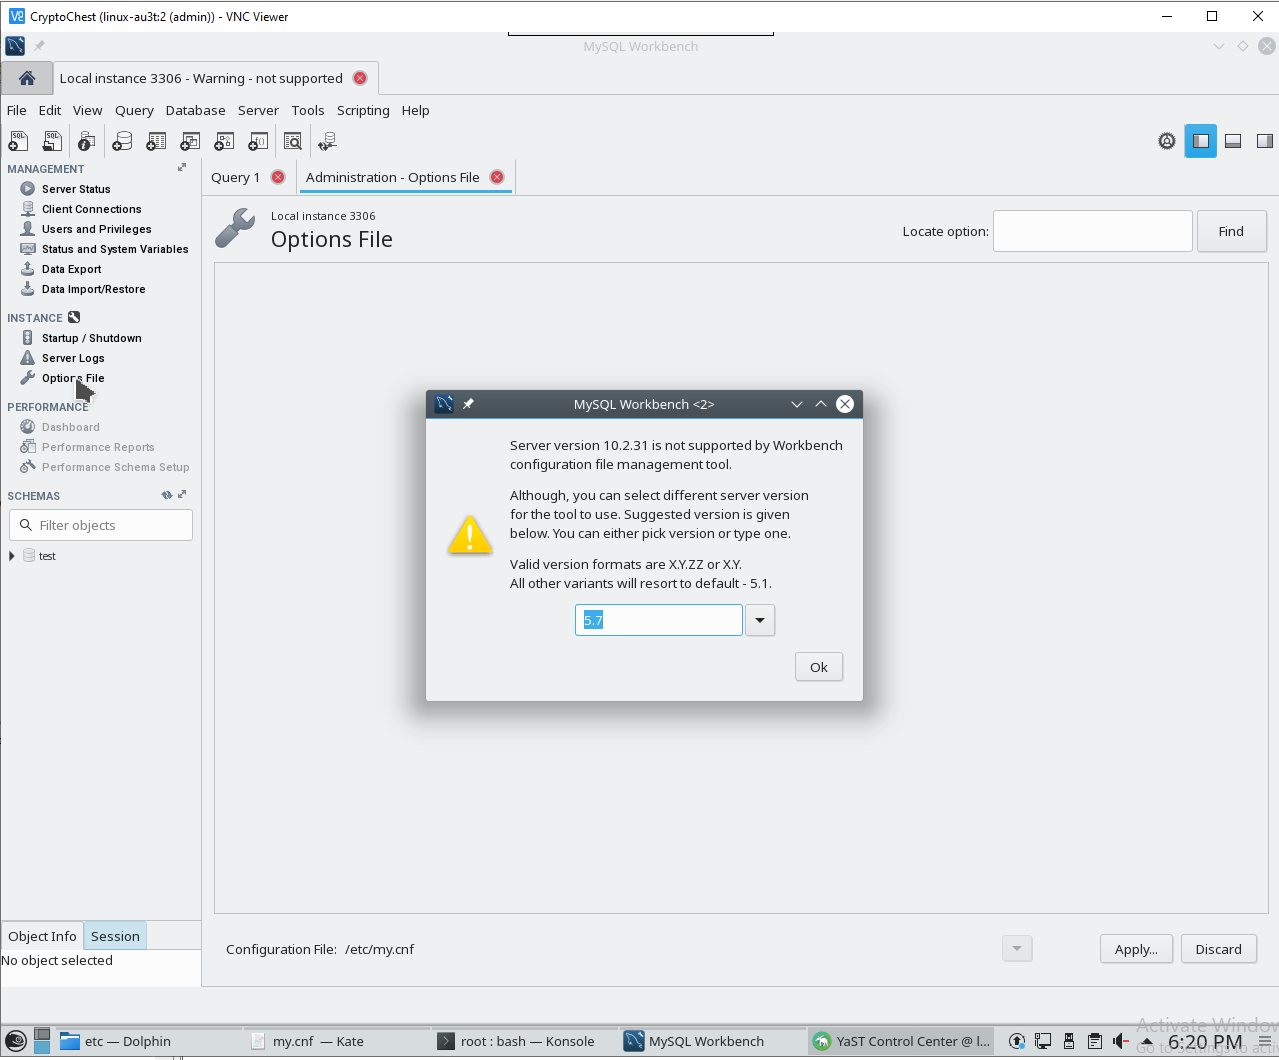Open Data Import/Restore
The image size is (1279, 1060).
93,289
